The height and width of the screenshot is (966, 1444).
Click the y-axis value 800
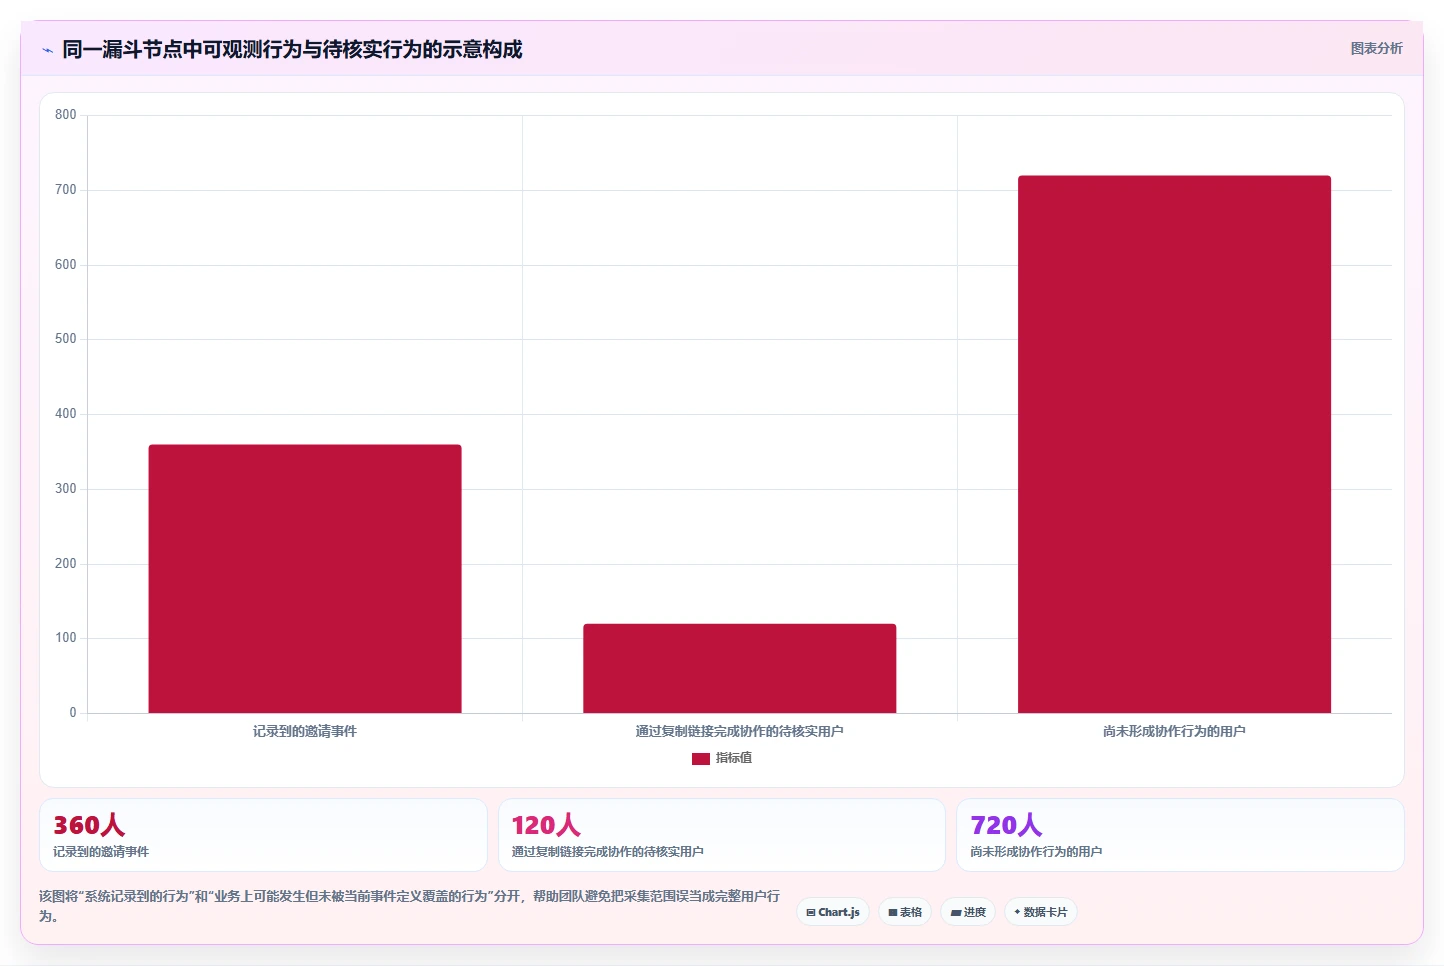tap(66, 115)
